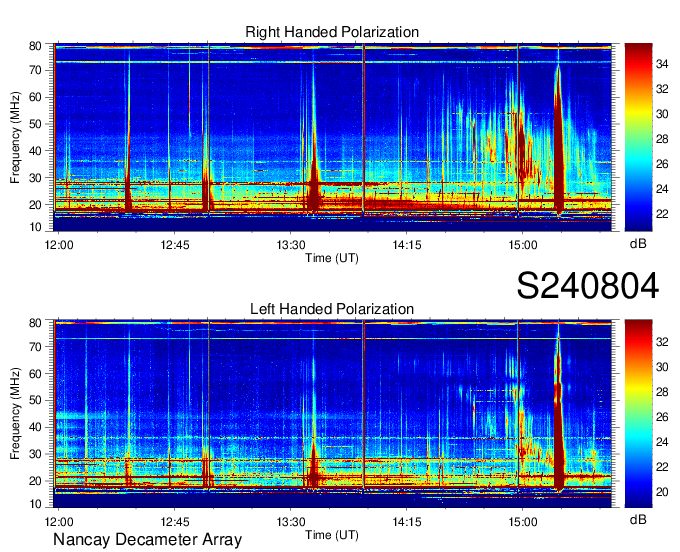Click the 12:00 tick under the right-handed plot

click(59, 245)
